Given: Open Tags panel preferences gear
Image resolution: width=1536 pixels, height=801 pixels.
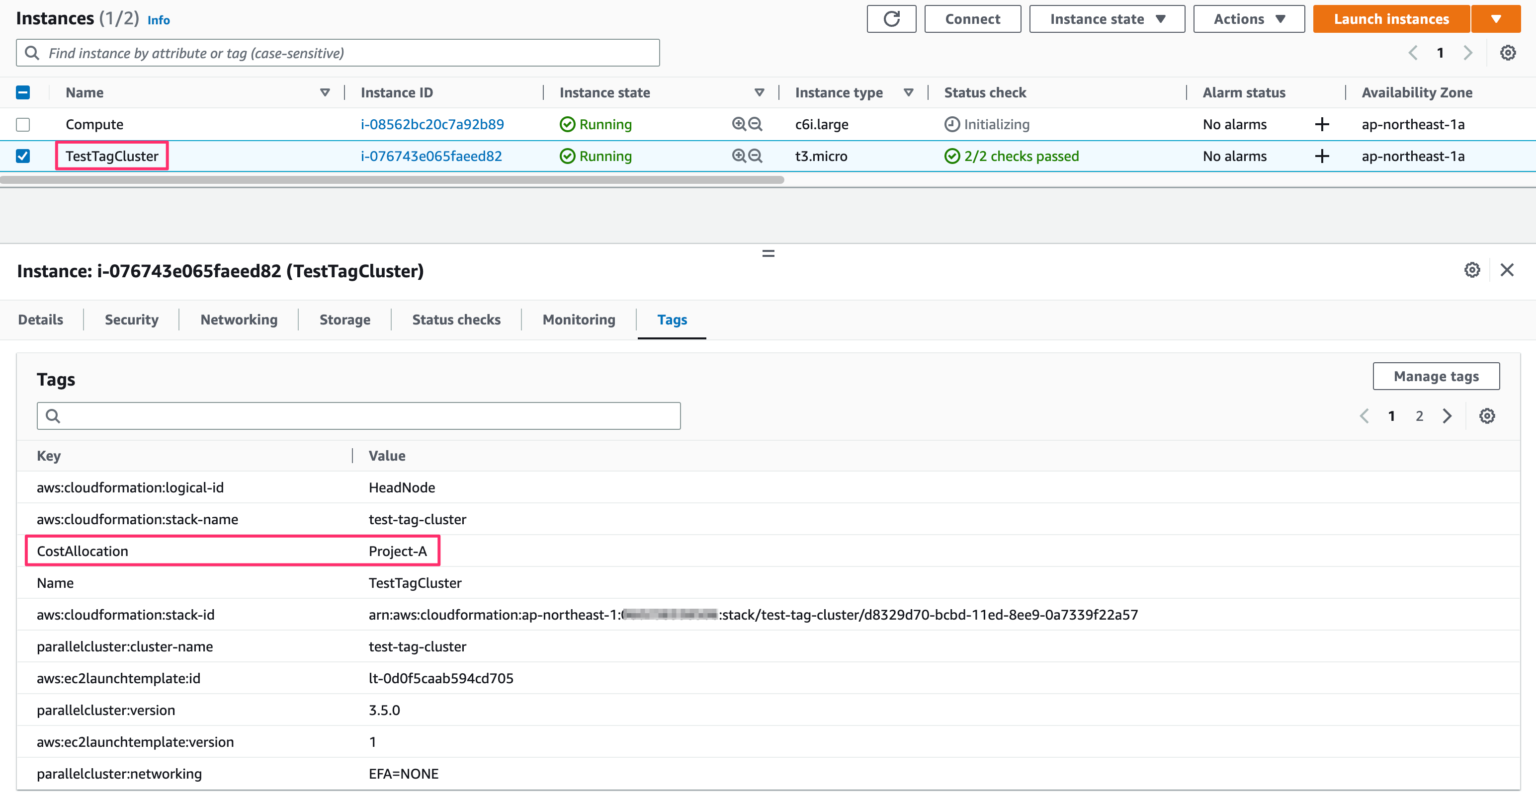Looking at the screenshot, I should point(1487,415).
